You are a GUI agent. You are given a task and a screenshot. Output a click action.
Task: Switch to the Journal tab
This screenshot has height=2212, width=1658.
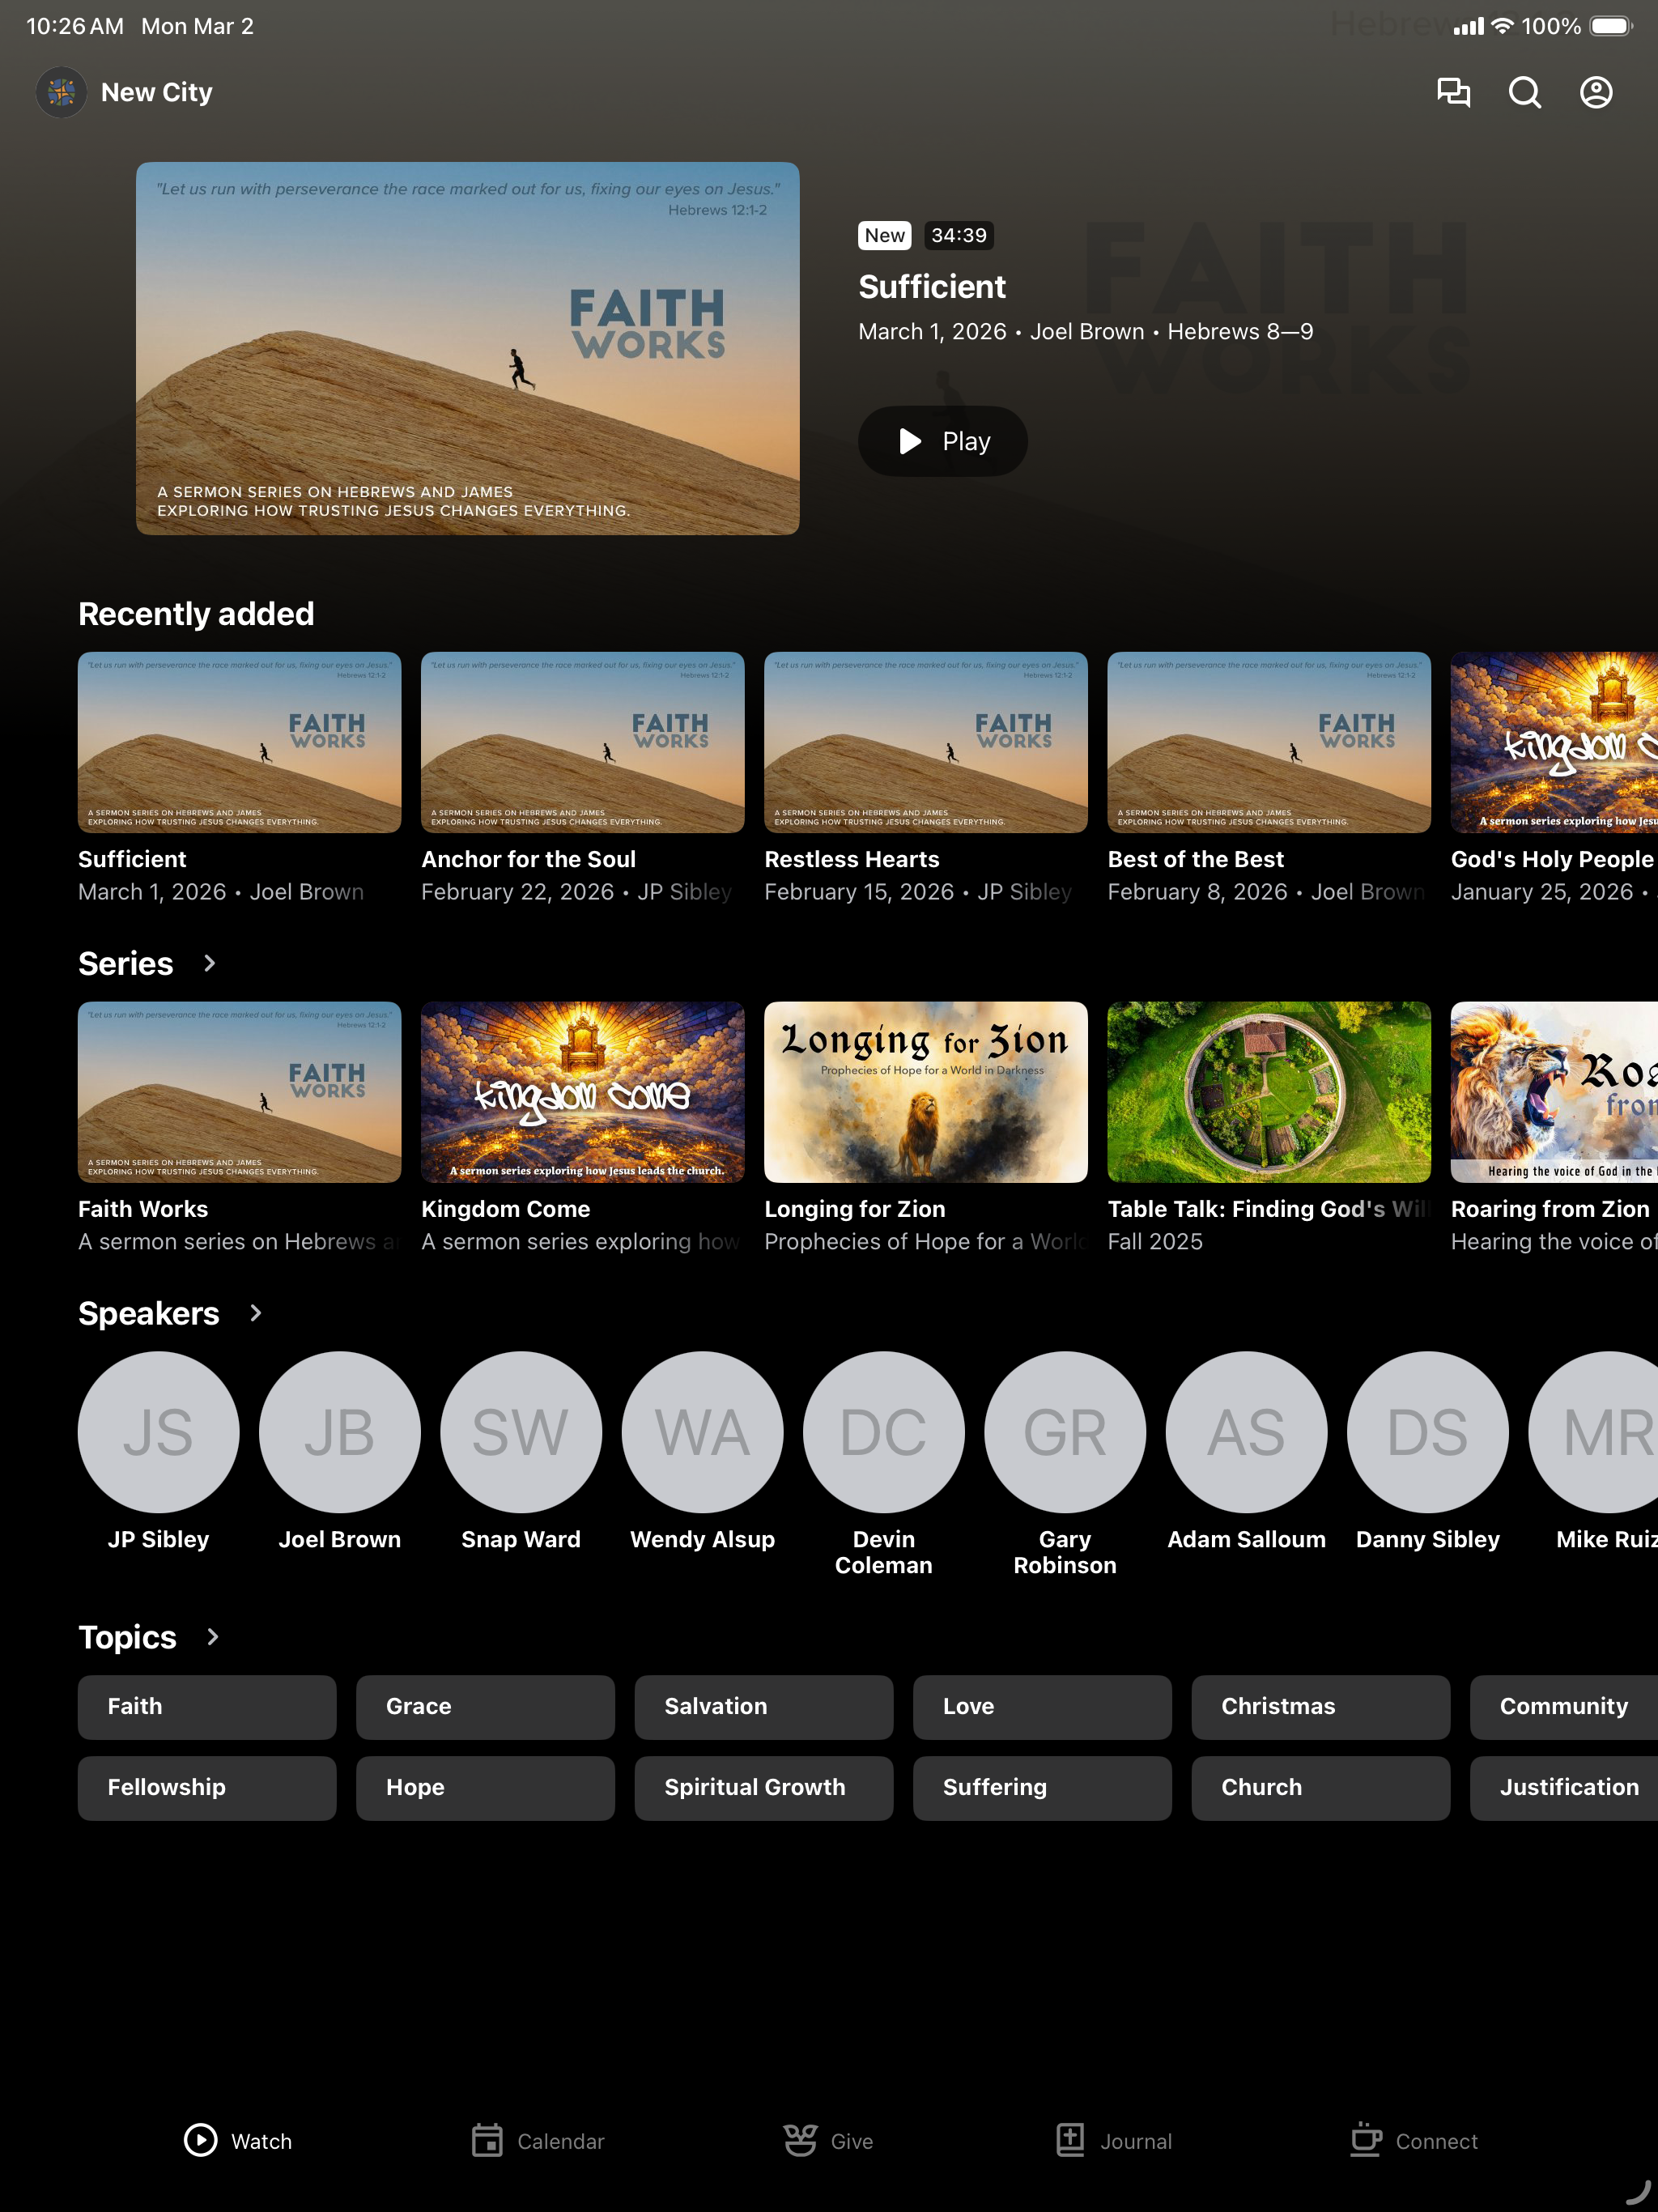point(1114,2141)
